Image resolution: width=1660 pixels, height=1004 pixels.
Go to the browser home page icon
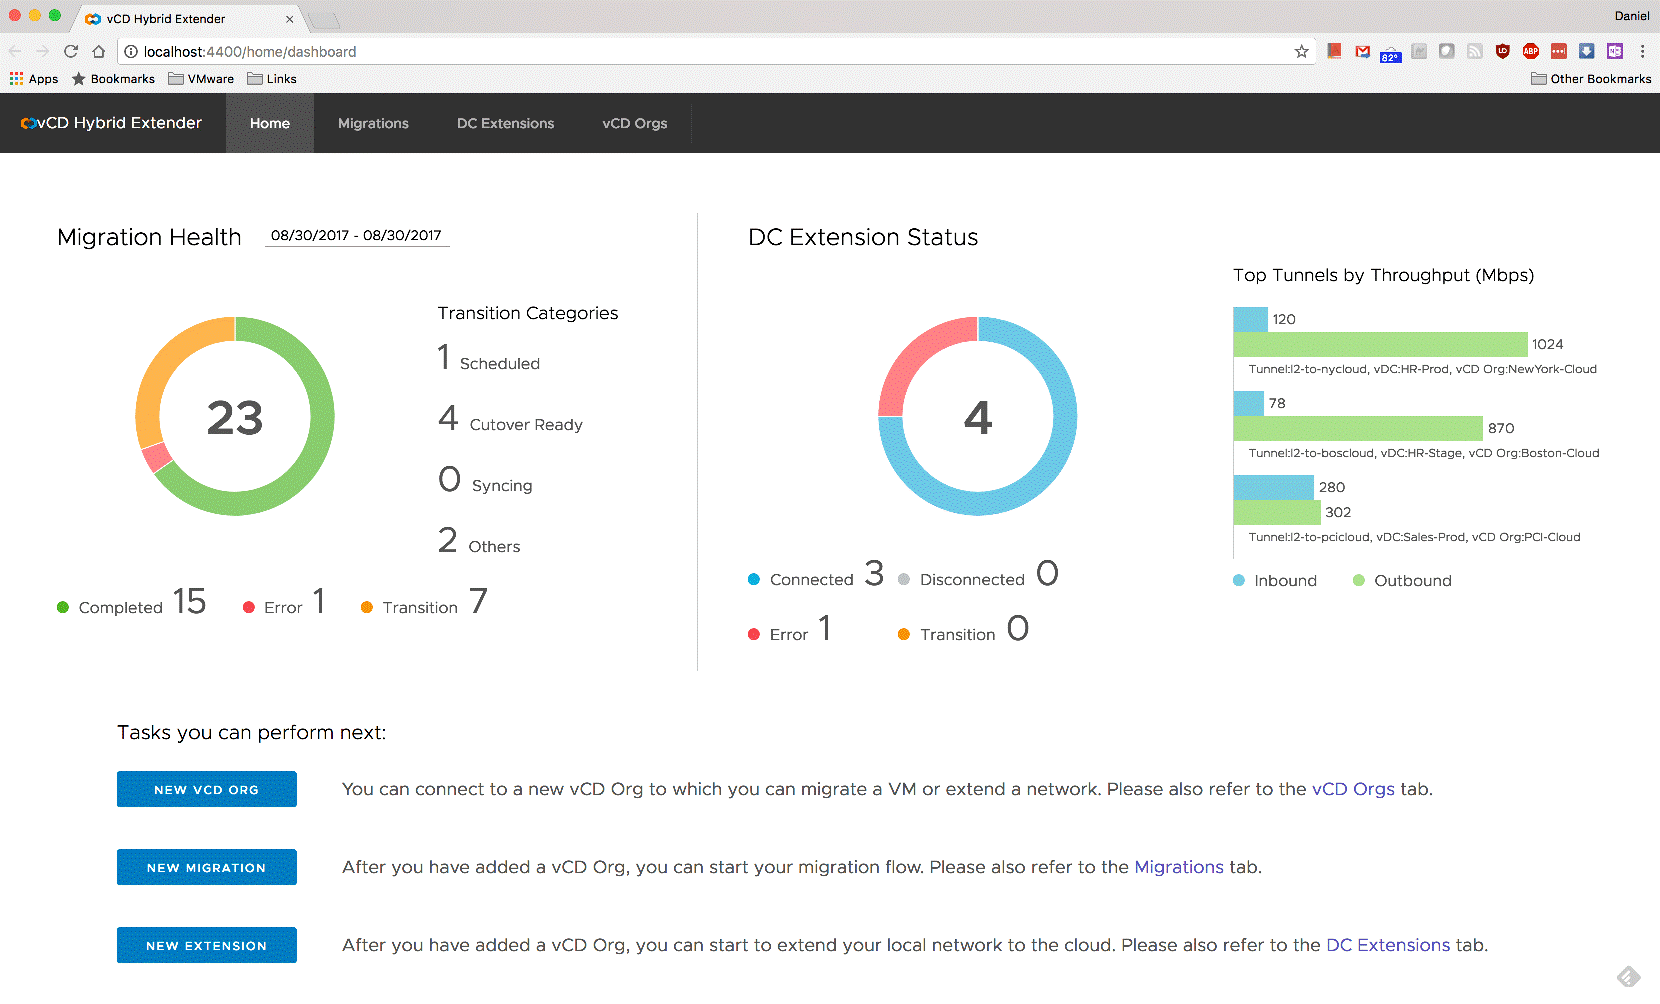click(98, 51)
